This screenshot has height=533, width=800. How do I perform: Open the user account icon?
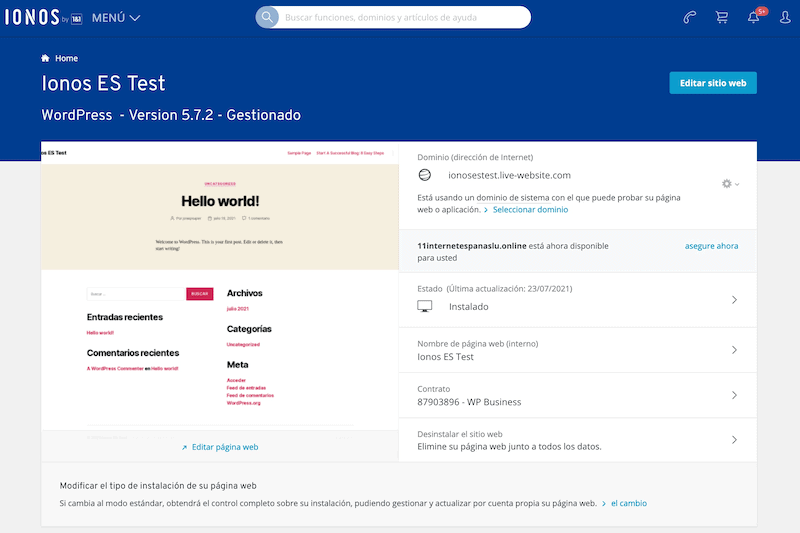pyautogui.click(x=785, y=17)
